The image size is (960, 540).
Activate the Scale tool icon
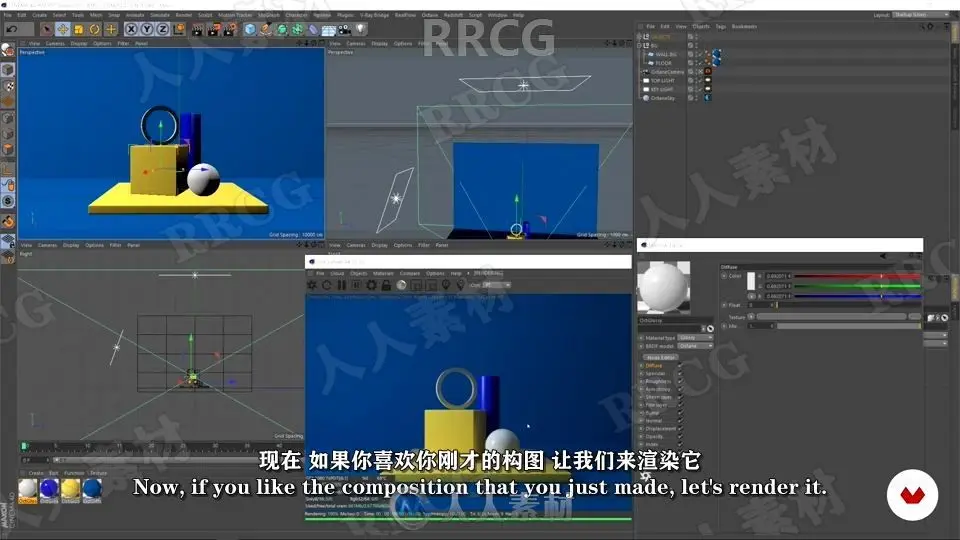[x=78, y=29]
